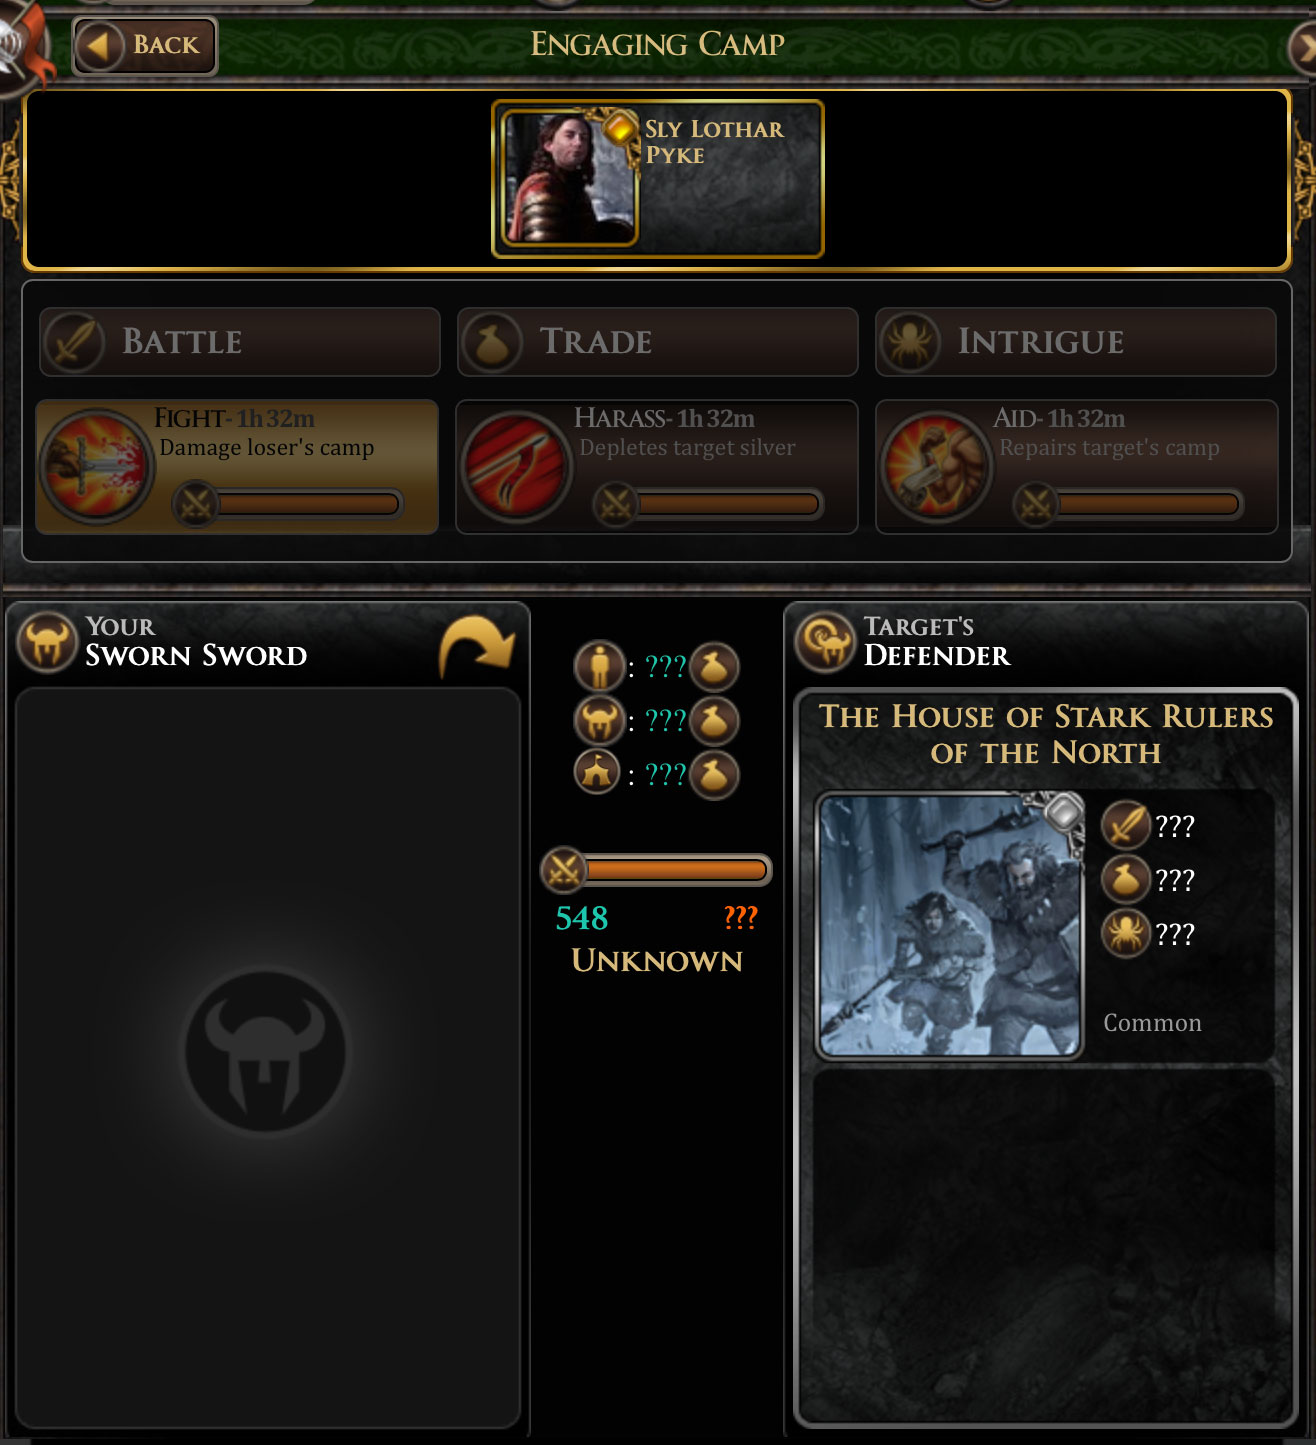
Task: Click the bloody sword Fight icon
Action: click(x=97, y=466)
